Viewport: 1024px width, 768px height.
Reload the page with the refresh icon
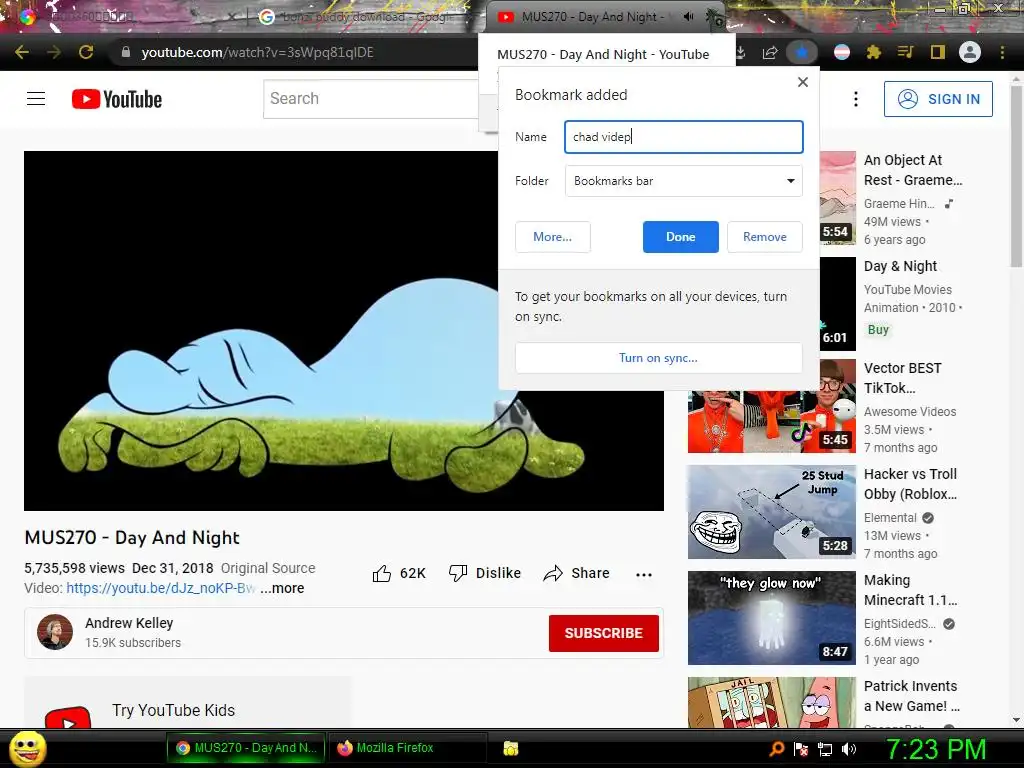pos(86,52)
